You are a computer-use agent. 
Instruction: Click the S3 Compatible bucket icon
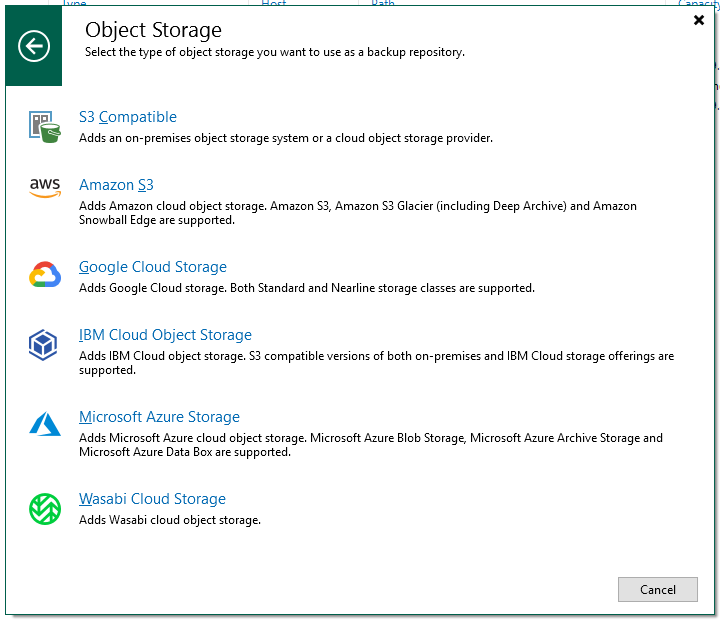coord(45,127)
